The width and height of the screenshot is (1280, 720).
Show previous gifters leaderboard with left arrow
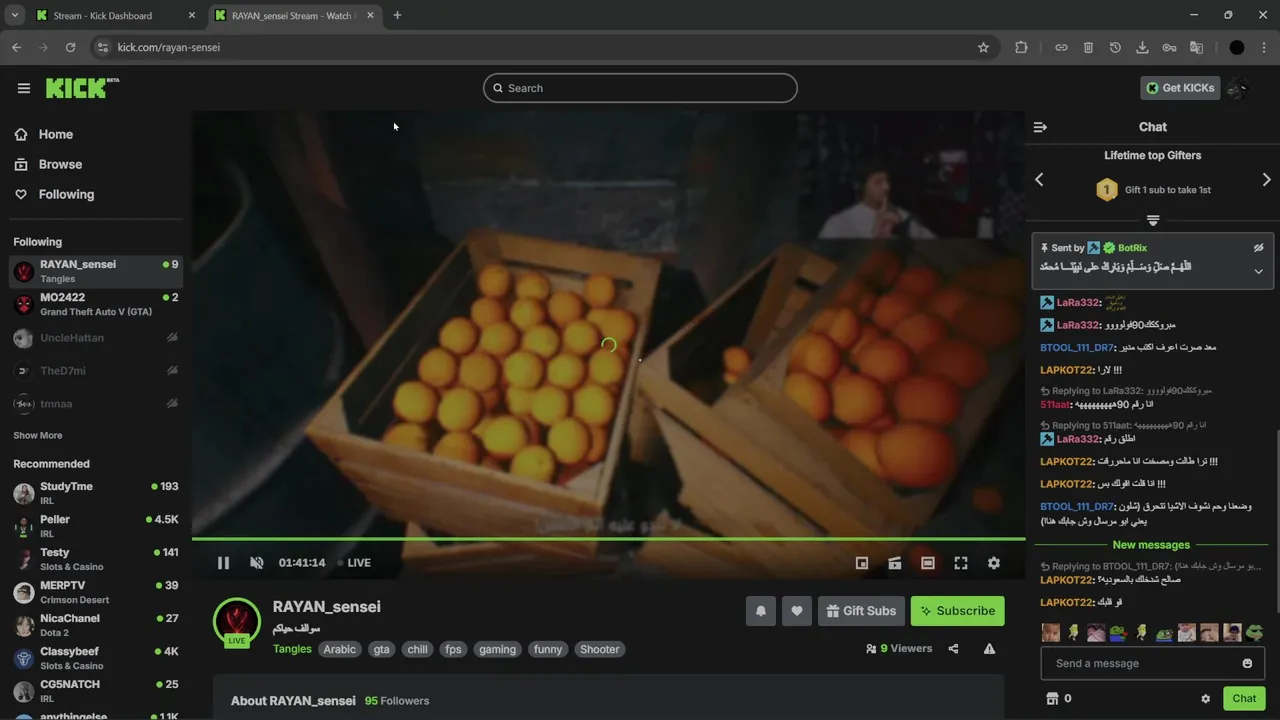[1039, 180]
